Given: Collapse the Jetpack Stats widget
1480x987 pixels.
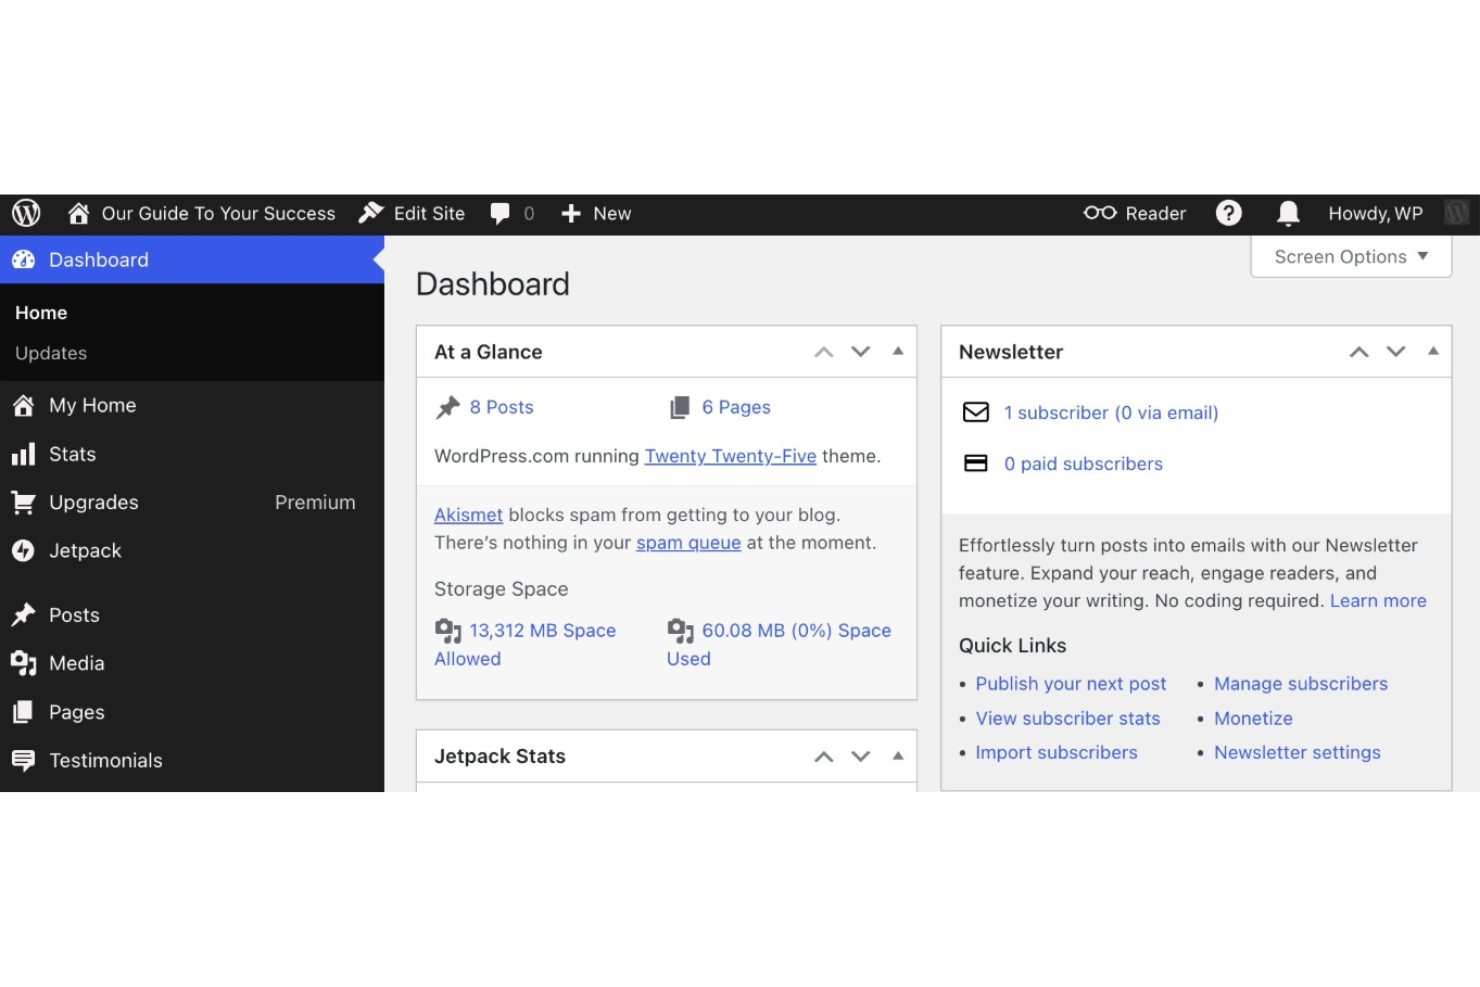Looking at the screenshot, I should 897,756.
